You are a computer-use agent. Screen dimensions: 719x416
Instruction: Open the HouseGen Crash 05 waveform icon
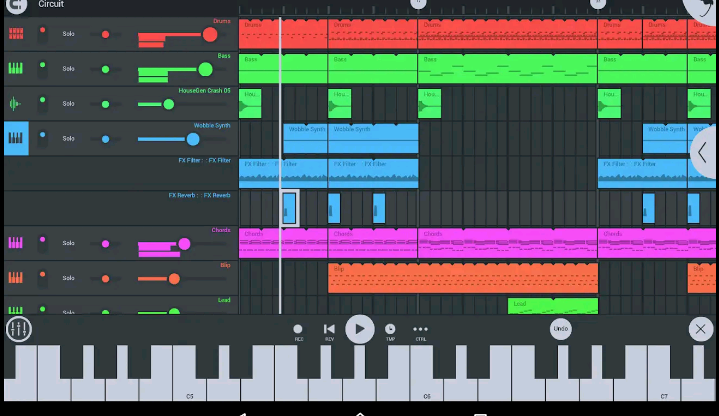click(15, 104)
